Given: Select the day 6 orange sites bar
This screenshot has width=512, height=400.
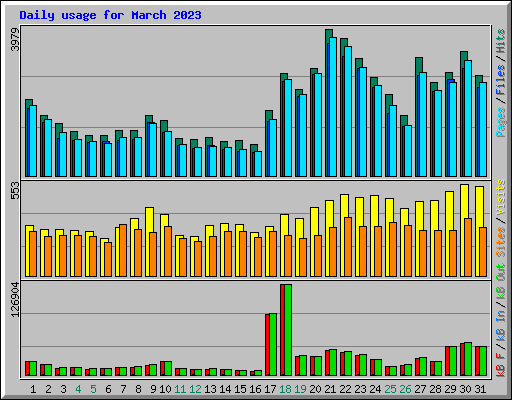Looking at the screenshot, I should [108, 259].
